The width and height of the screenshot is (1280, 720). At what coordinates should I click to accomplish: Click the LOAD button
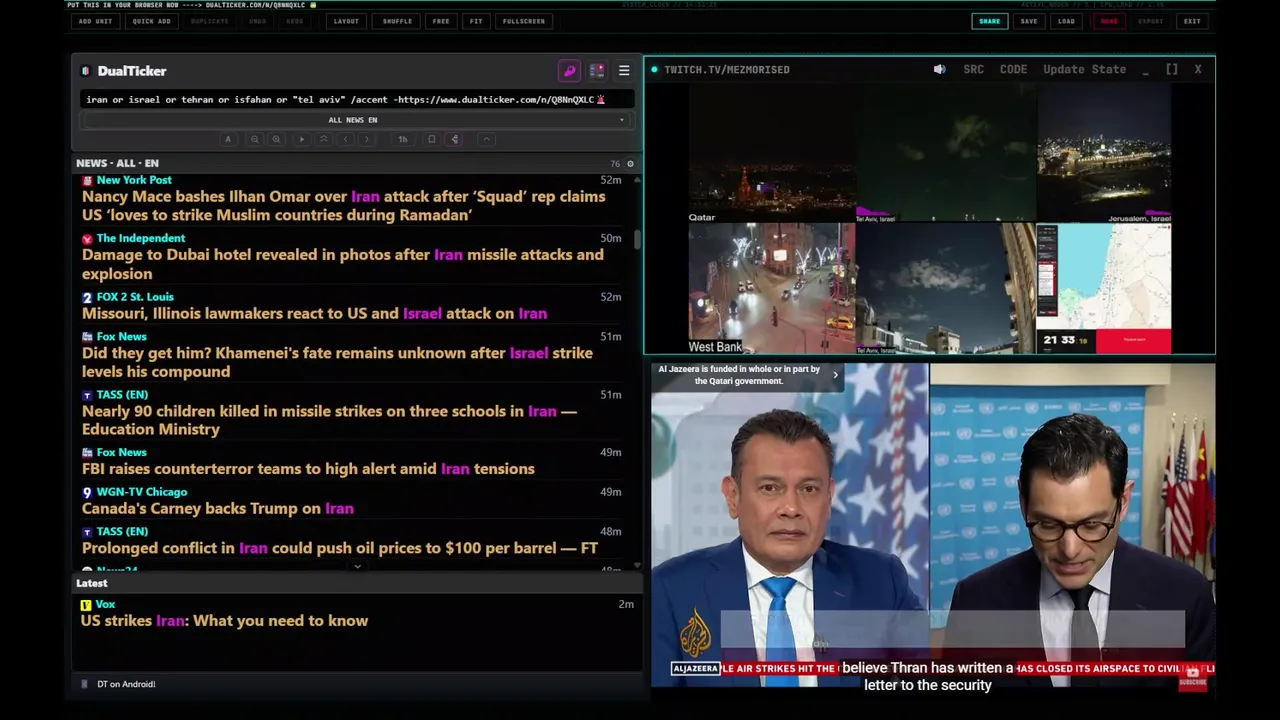[1067, 21]
